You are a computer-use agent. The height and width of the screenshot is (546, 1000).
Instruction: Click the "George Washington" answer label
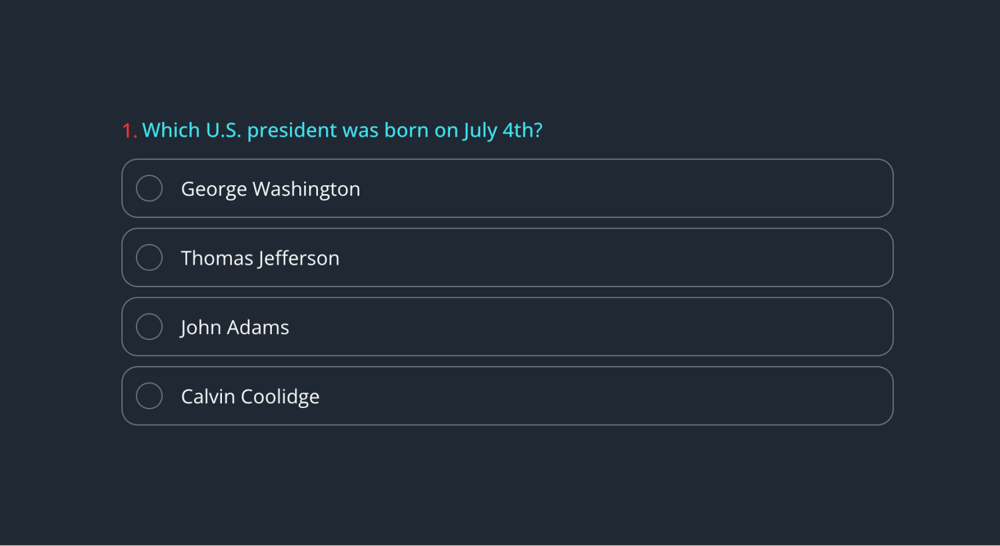click(x=270, y=189)
